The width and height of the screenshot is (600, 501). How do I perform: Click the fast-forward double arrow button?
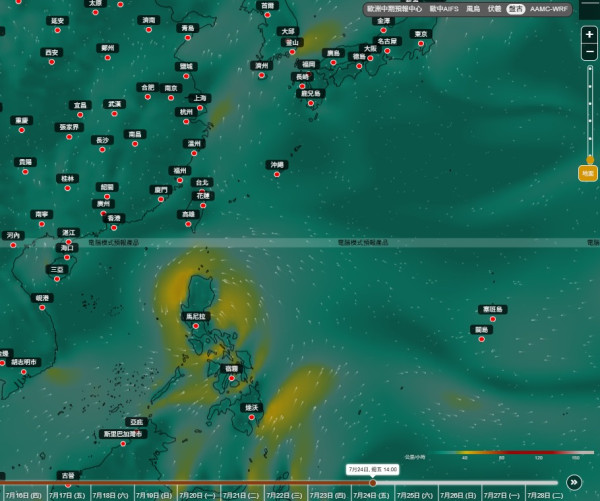(x=574, y=482)
